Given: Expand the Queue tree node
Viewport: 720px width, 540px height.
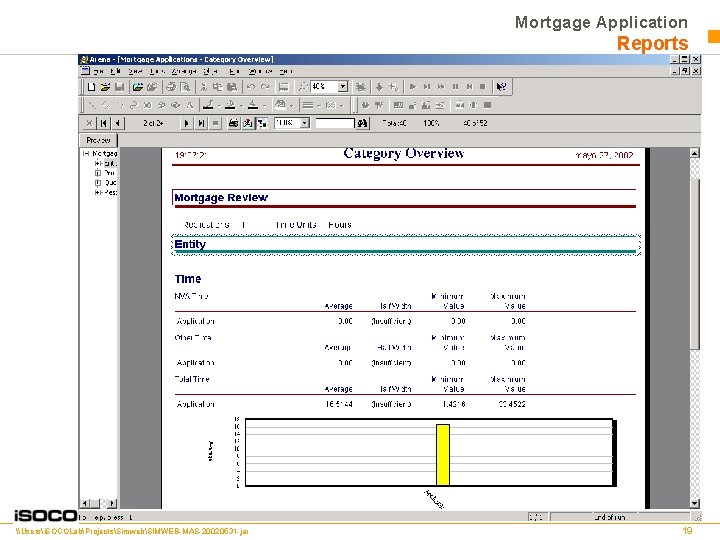Looking at the screenshot, I should [97, 183].
